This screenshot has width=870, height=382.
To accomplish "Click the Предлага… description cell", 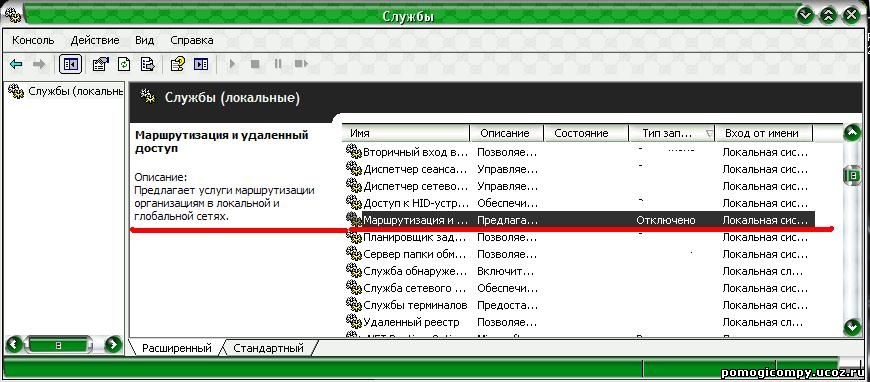I will click(x=507, y=220).
